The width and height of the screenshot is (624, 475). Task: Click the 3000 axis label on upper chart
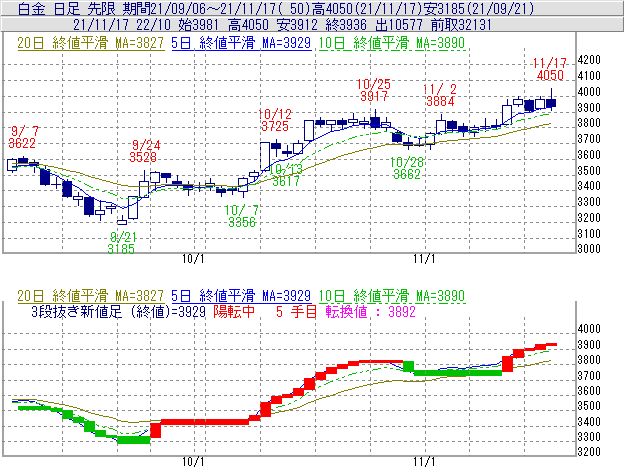589,249
